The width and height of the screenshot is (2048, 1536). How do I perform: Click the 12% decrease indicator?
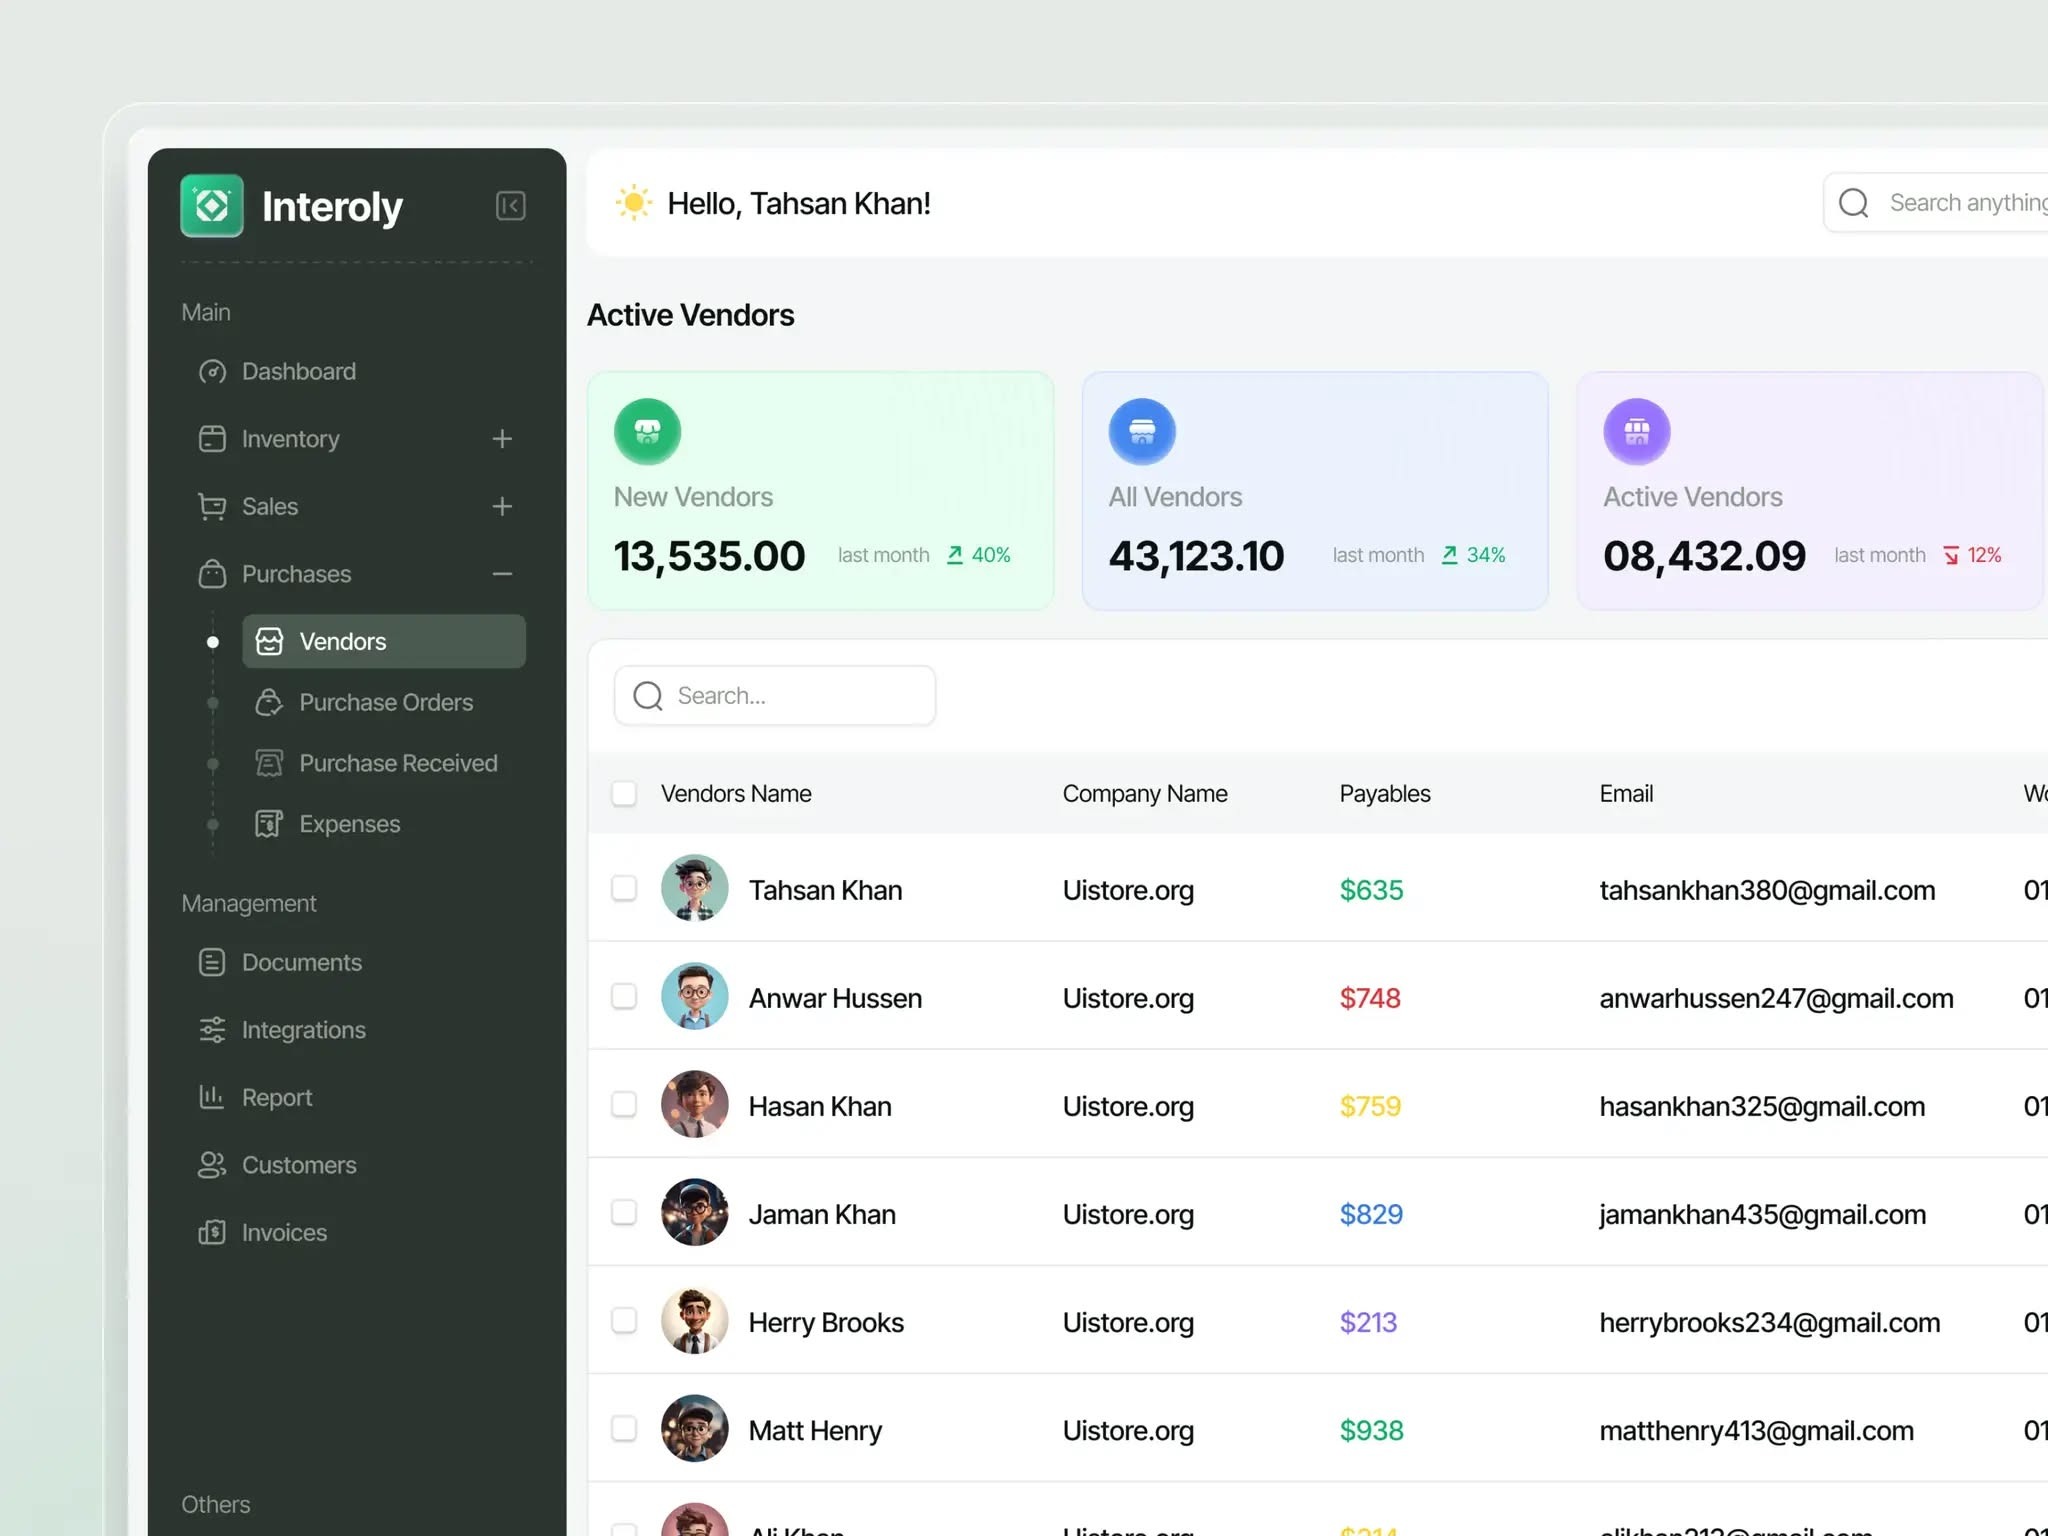tap(1972, 555)
